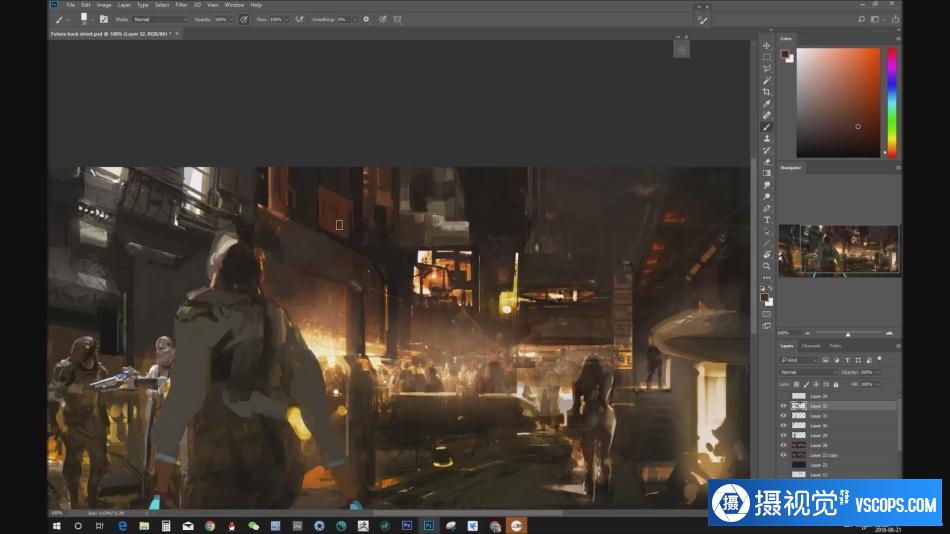Screen dimensions: 950x534
Task: Select the Eraser tool
Action: 766,162
